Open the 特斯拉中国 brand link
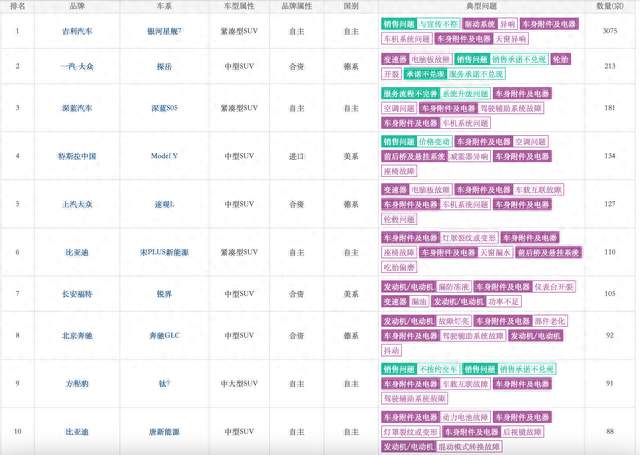This screenshot has width=640, height=455. (x=77, y=156)
